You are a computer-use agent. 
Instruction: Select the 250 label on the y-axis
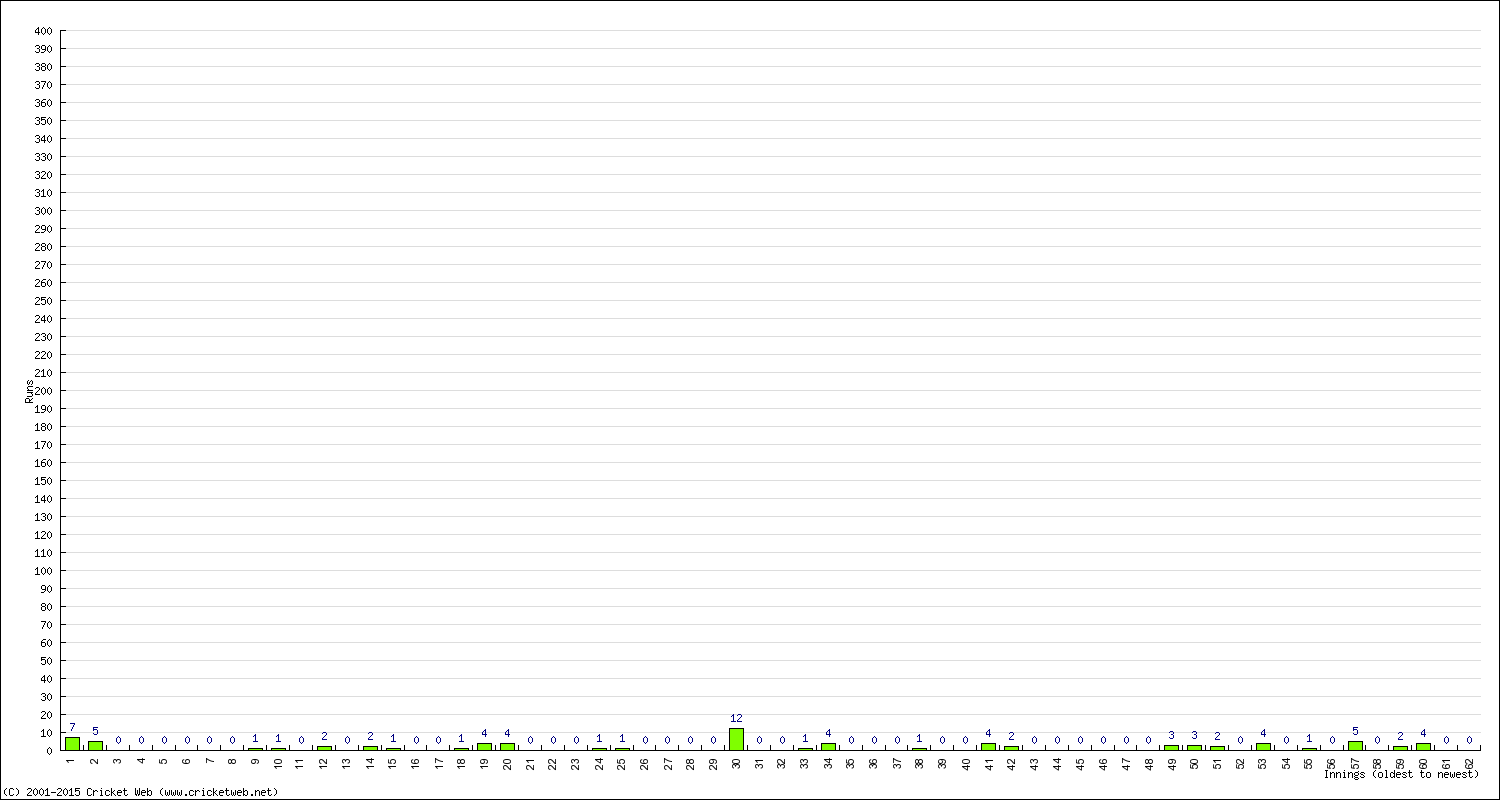(x=42, y=301)
